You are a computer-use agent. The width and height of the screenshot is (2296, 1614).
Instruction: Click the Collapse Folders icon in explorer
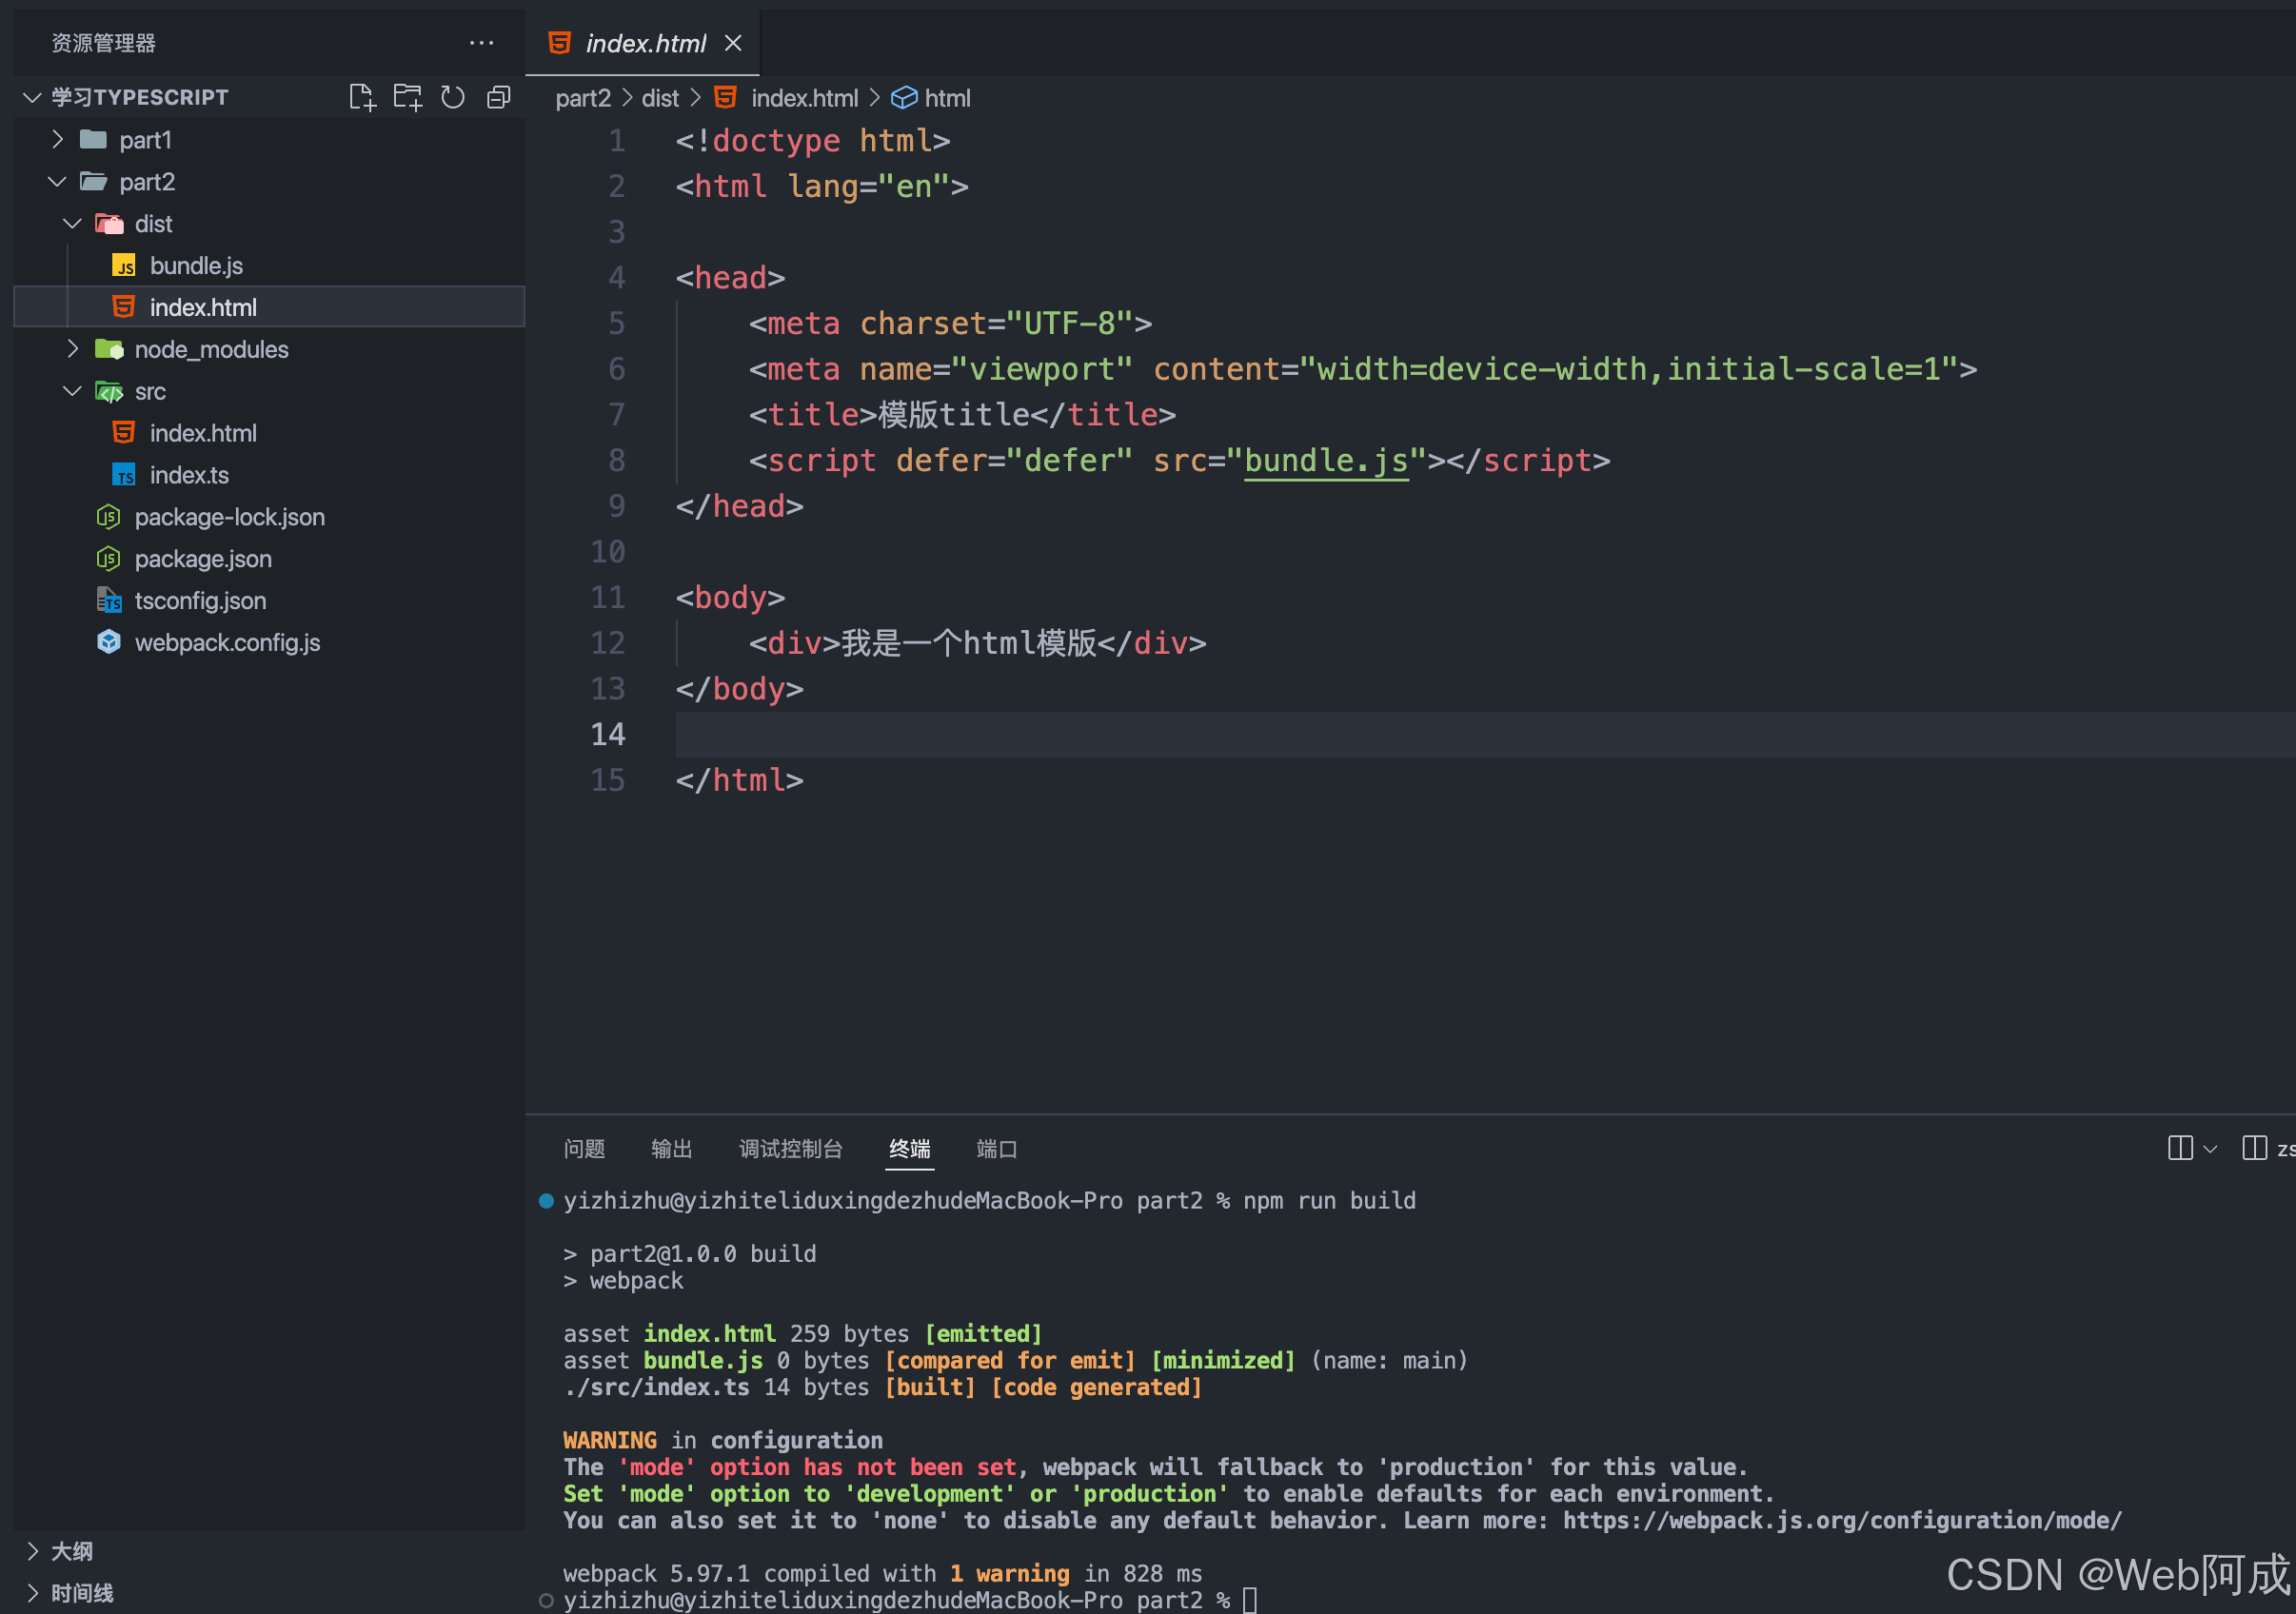click(x=498, y=97)
